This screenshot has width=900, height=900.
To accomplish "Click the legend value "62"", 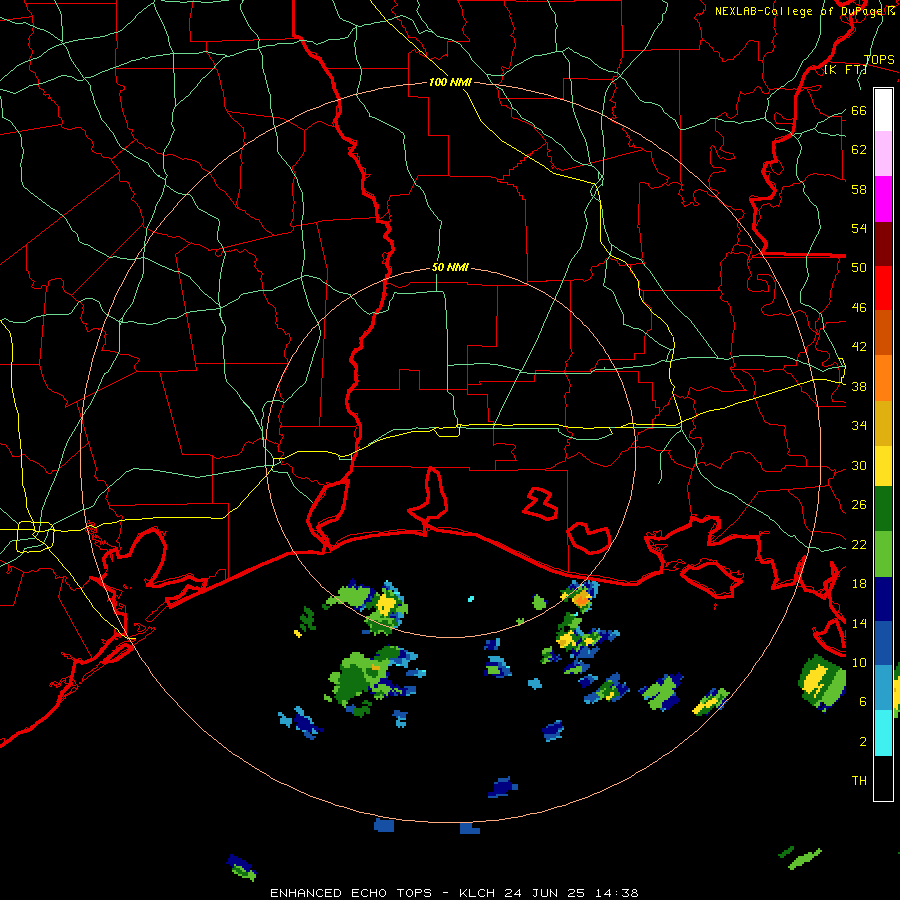I will pyautogui.click(x=859, y=150).
